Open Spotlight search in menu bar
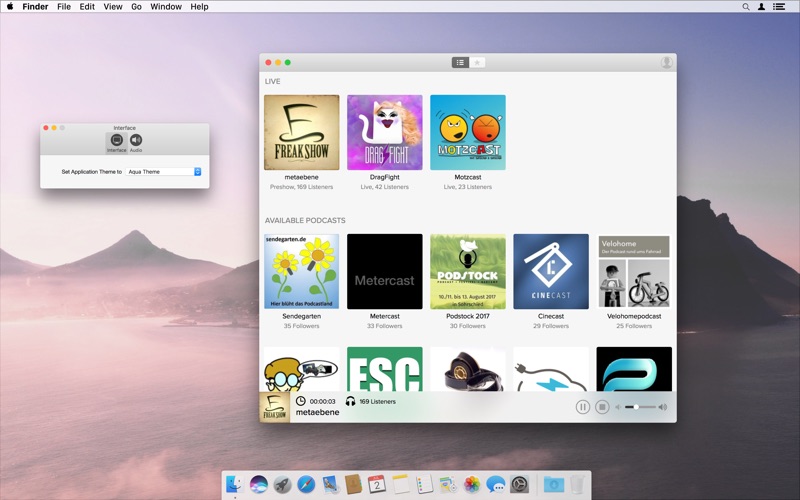The width and height of the screenshot is (800, 500). 745,6
